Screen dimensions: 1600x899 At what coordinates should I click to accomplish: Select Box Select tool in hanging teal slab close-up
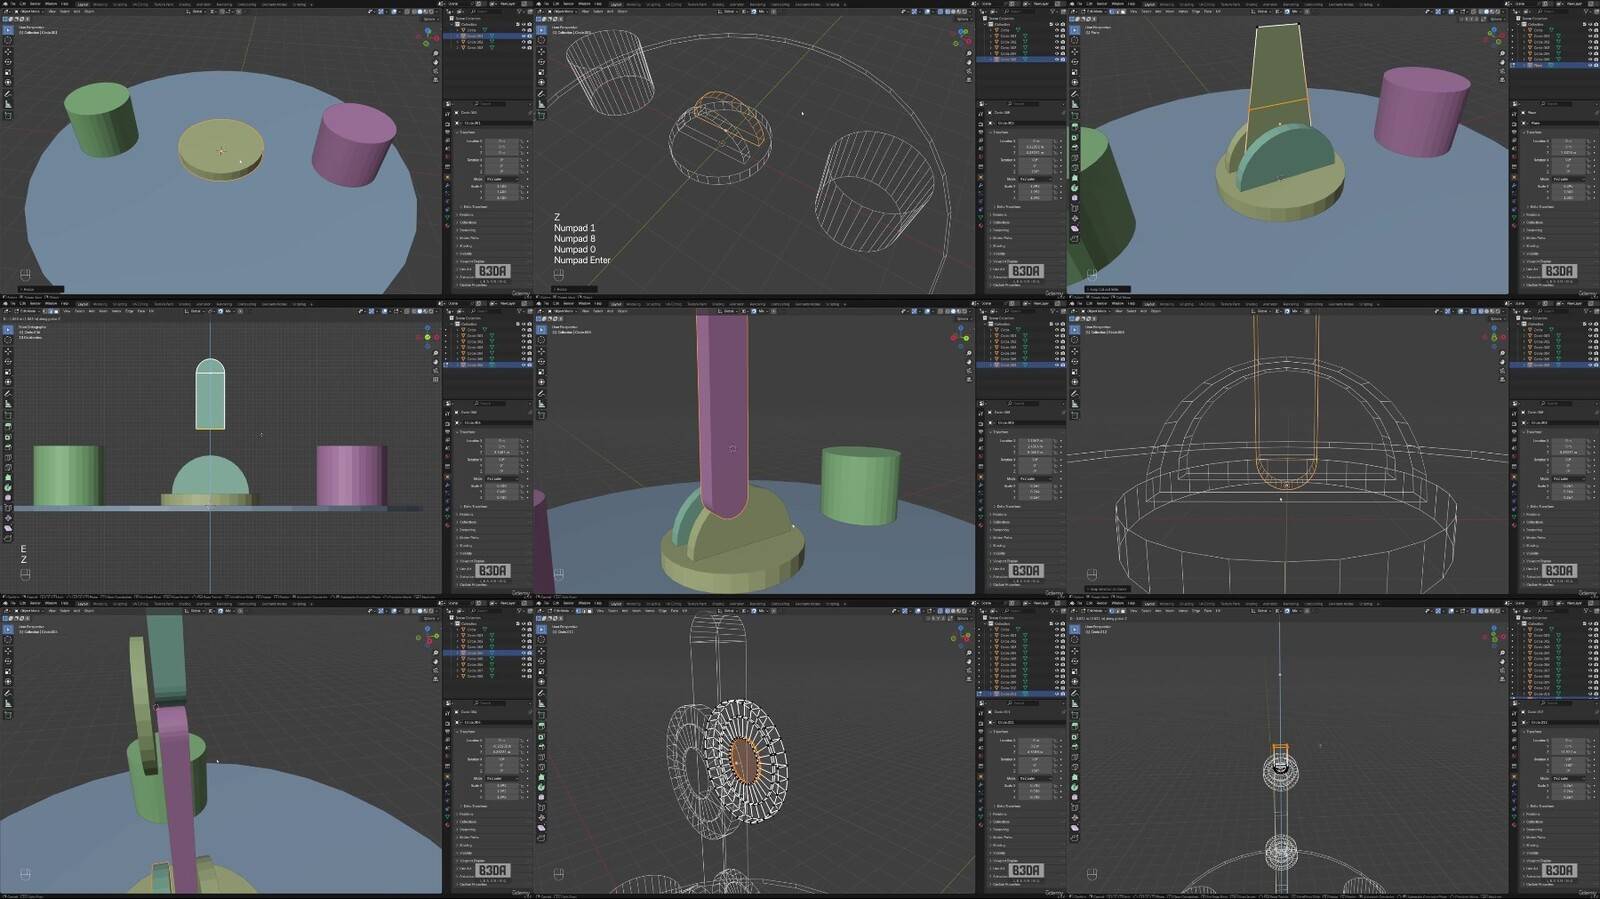pos(8,630)
